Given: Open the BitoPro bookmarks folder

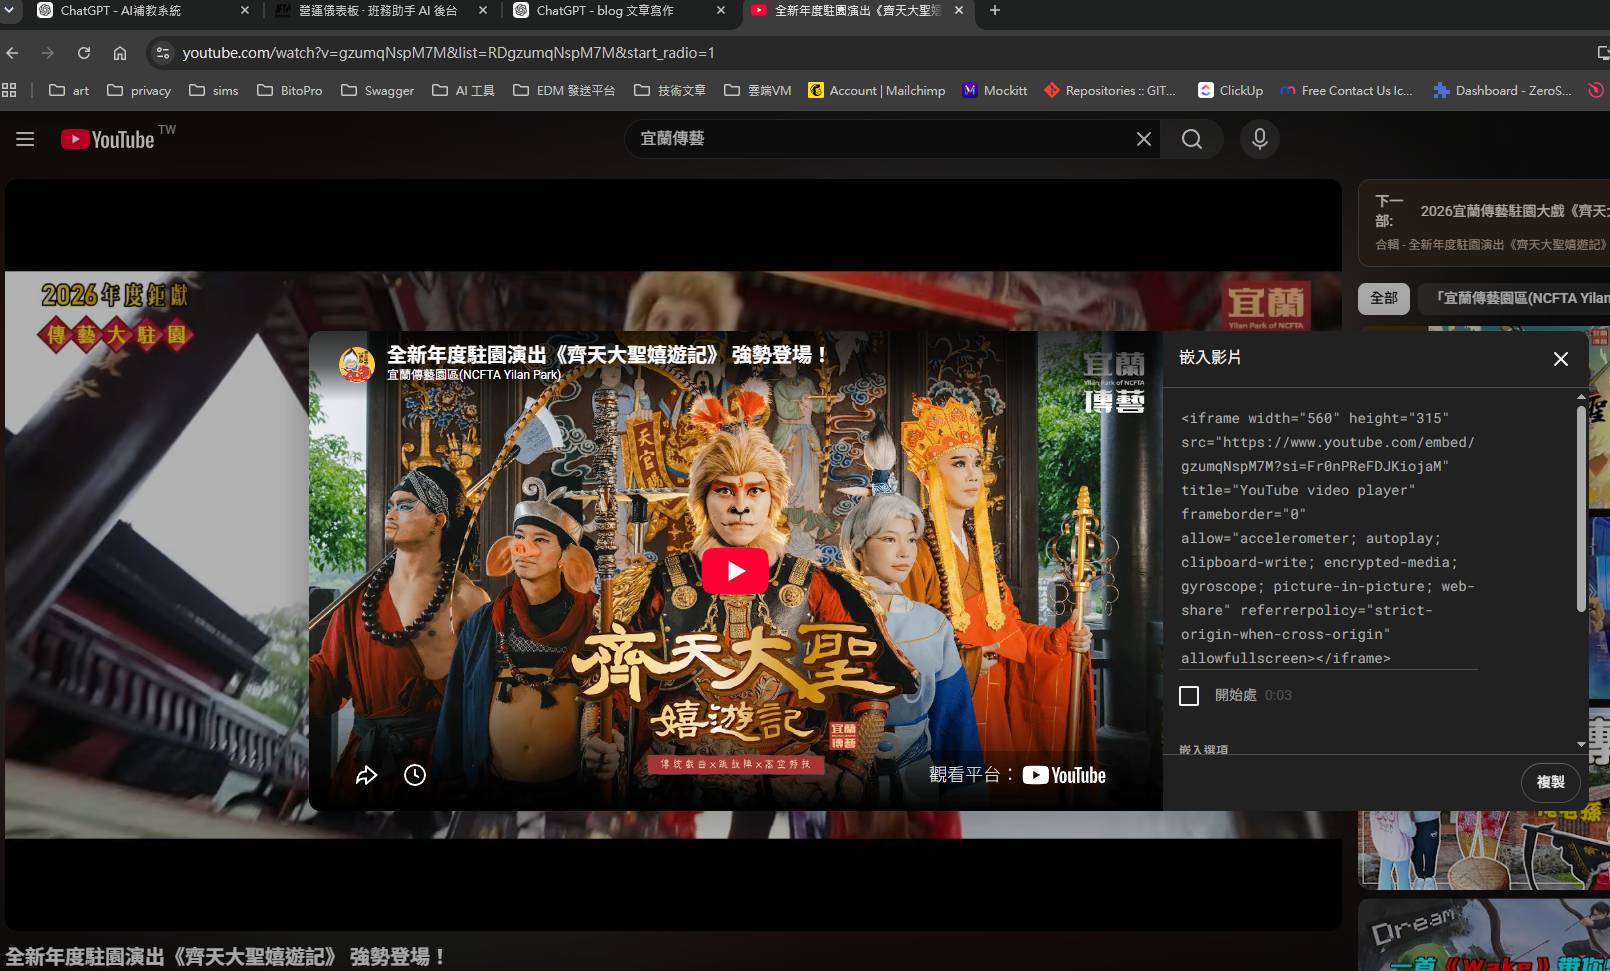Looking at the screenshot, I should [290, 90].
